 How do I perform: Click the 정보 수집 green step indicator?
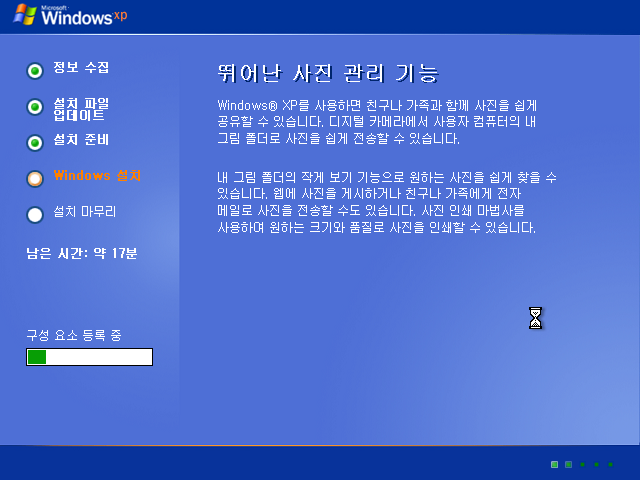pos(35,71)
